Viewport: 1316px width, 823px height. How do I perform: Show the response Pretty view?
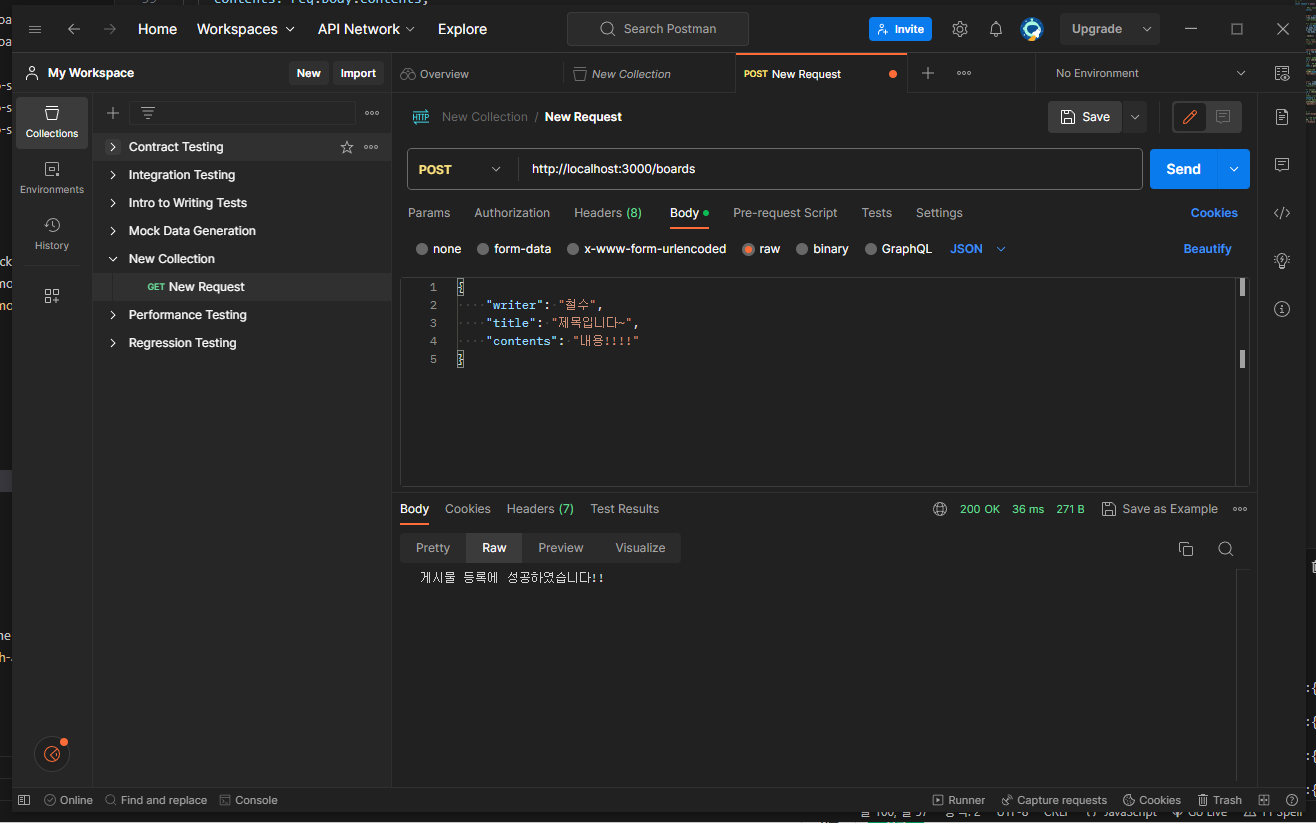(433, 548)
